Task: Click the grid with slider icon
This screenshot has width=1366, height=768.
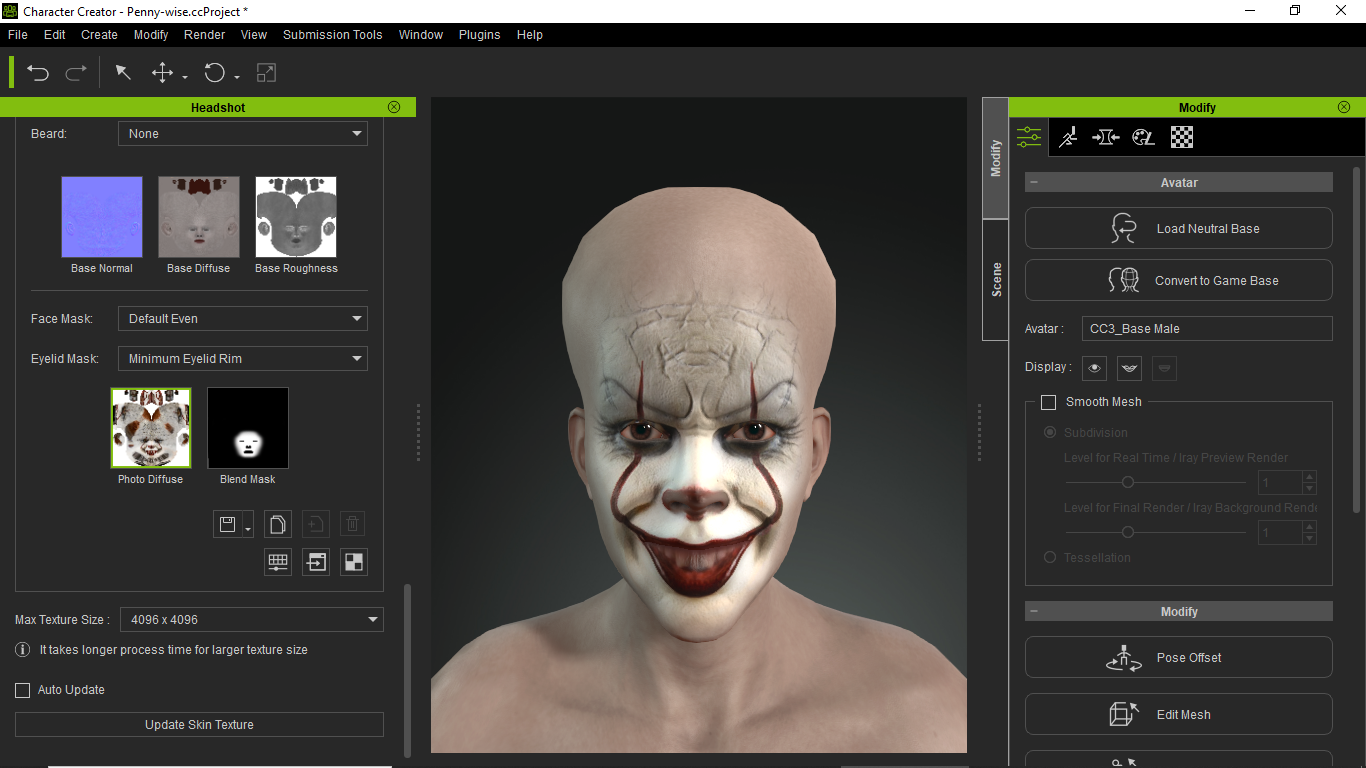Action: click(278, 562)
